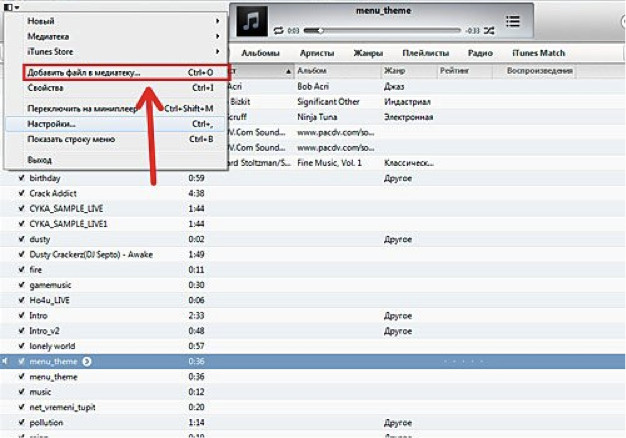Click the music note album artwork

[x=250, y=20]
